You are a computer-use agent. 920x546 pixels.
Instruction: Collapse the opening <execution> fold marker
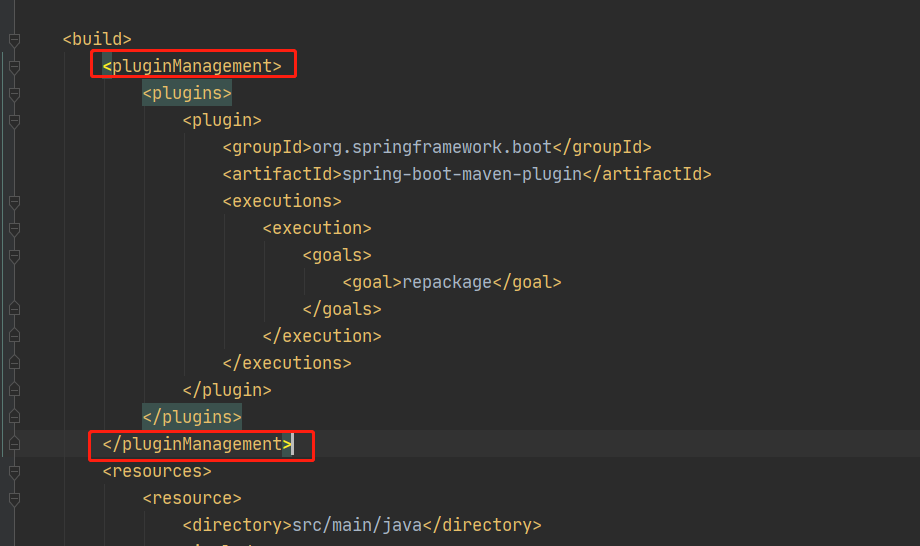click(x=14, y=228)
